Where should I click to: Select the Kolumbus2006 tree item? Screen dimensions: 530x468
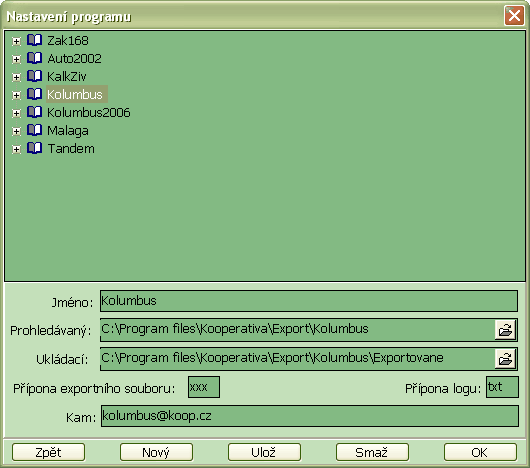coord(89,113)
